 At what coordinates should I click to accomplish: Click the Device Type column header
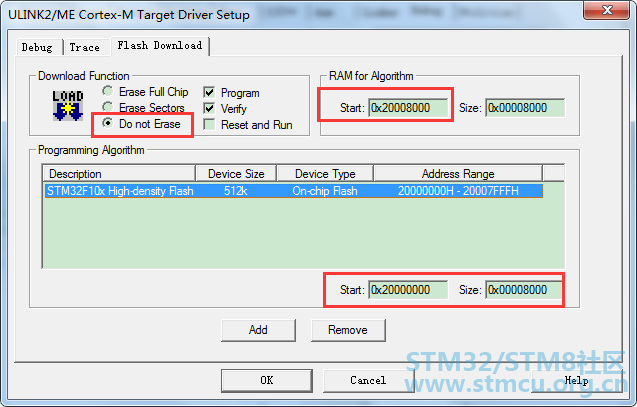325,174
